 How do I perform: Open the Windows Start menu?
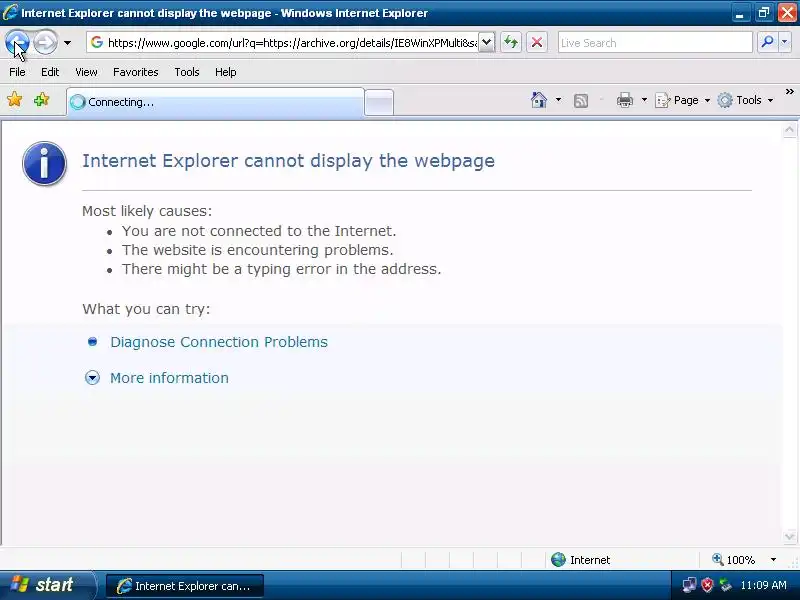pyautogui.click(x=47, y=585)
